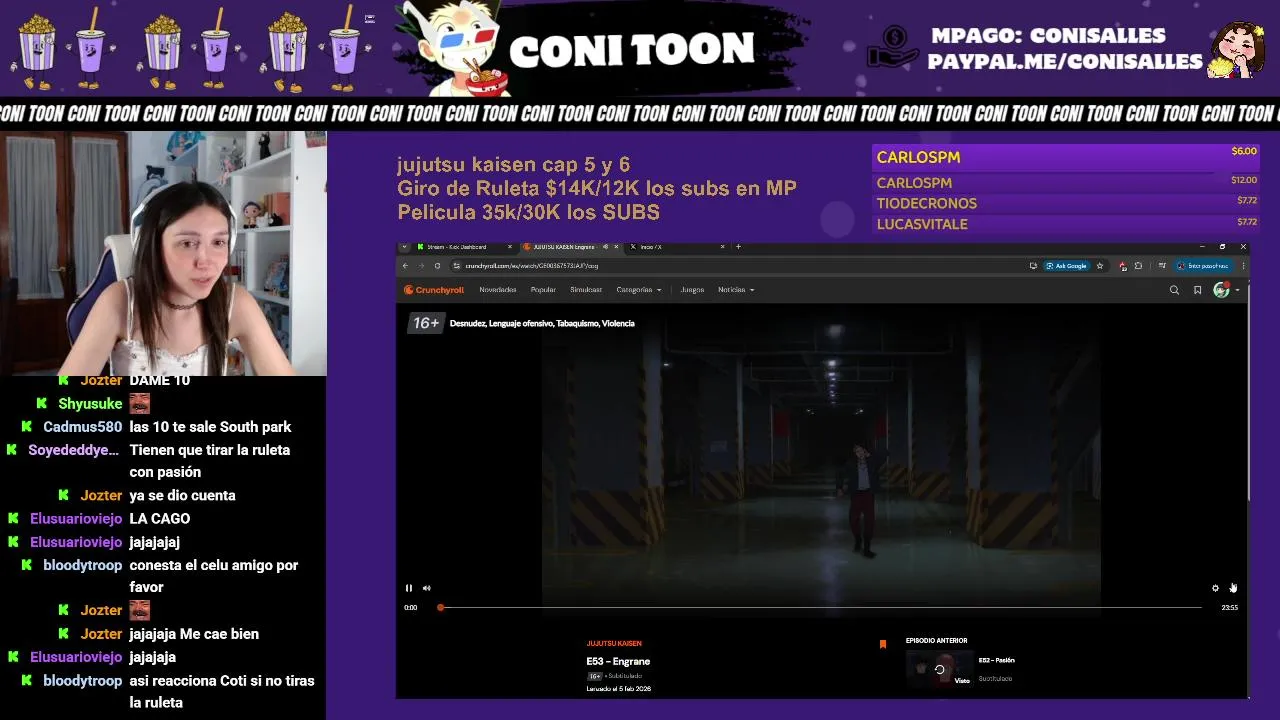
Task: Open the Crunchyroll search icon
Action: pos(1174,290)
